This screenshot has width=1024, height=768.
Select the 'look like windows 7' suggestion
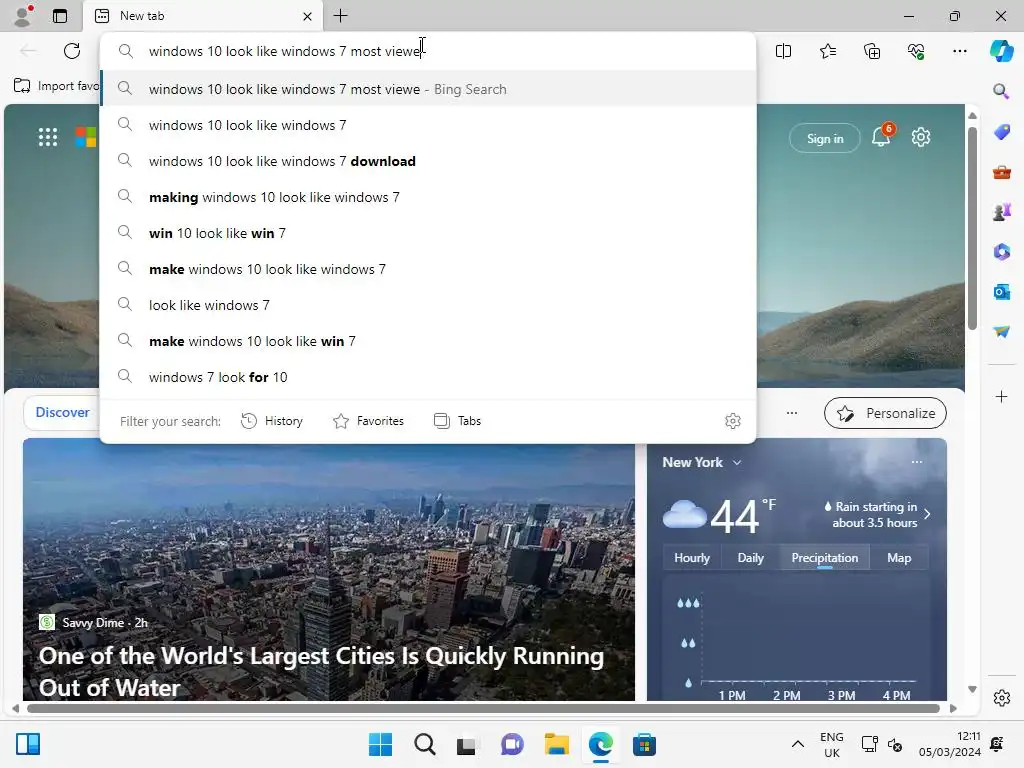428,305
